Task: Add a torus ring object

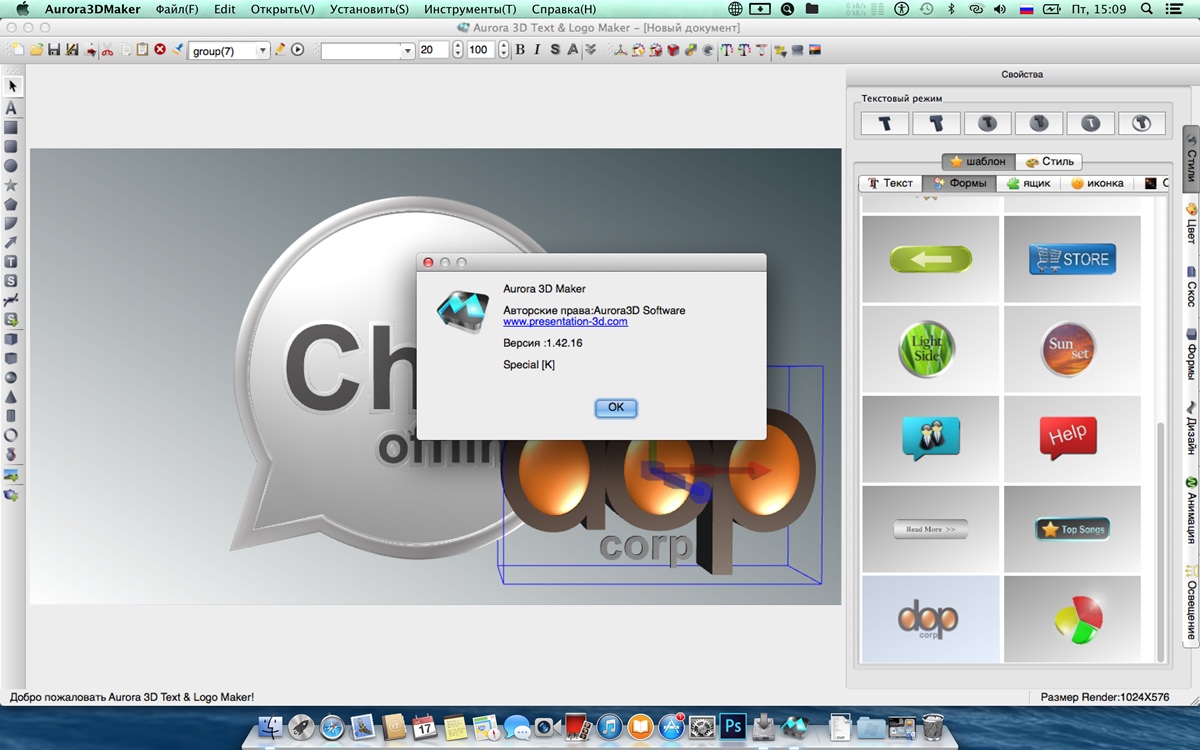Action: pos(12,435)
